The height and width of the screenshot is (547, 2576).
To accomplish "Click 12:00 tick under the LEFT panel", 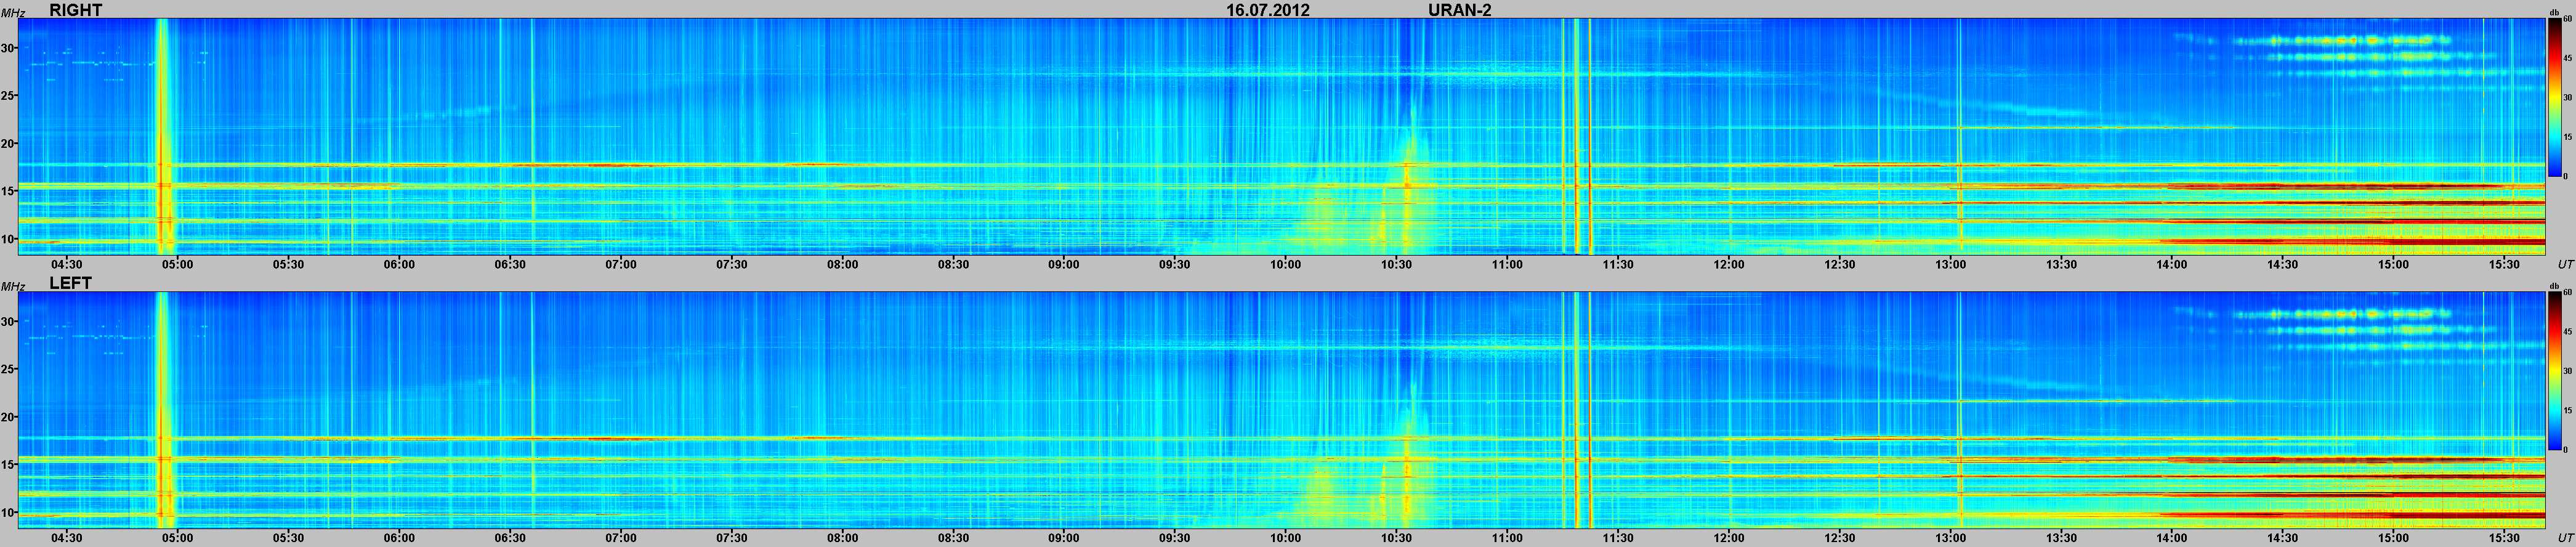I will [x=1729, y=537].
